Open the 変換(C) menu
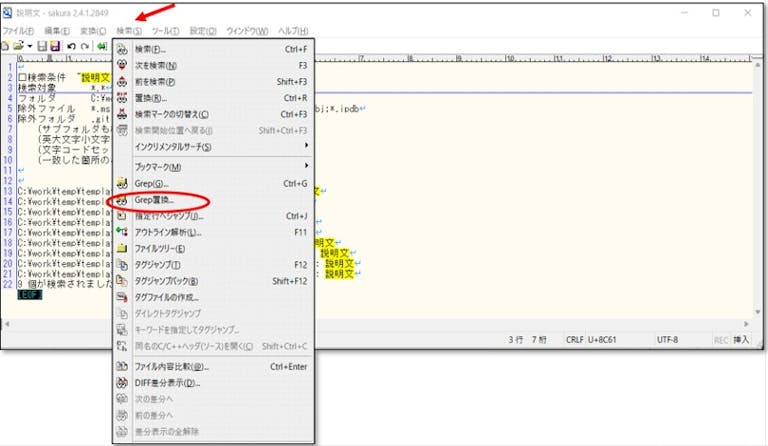Viewport: 768px width, 446px height. click(93, 31)
